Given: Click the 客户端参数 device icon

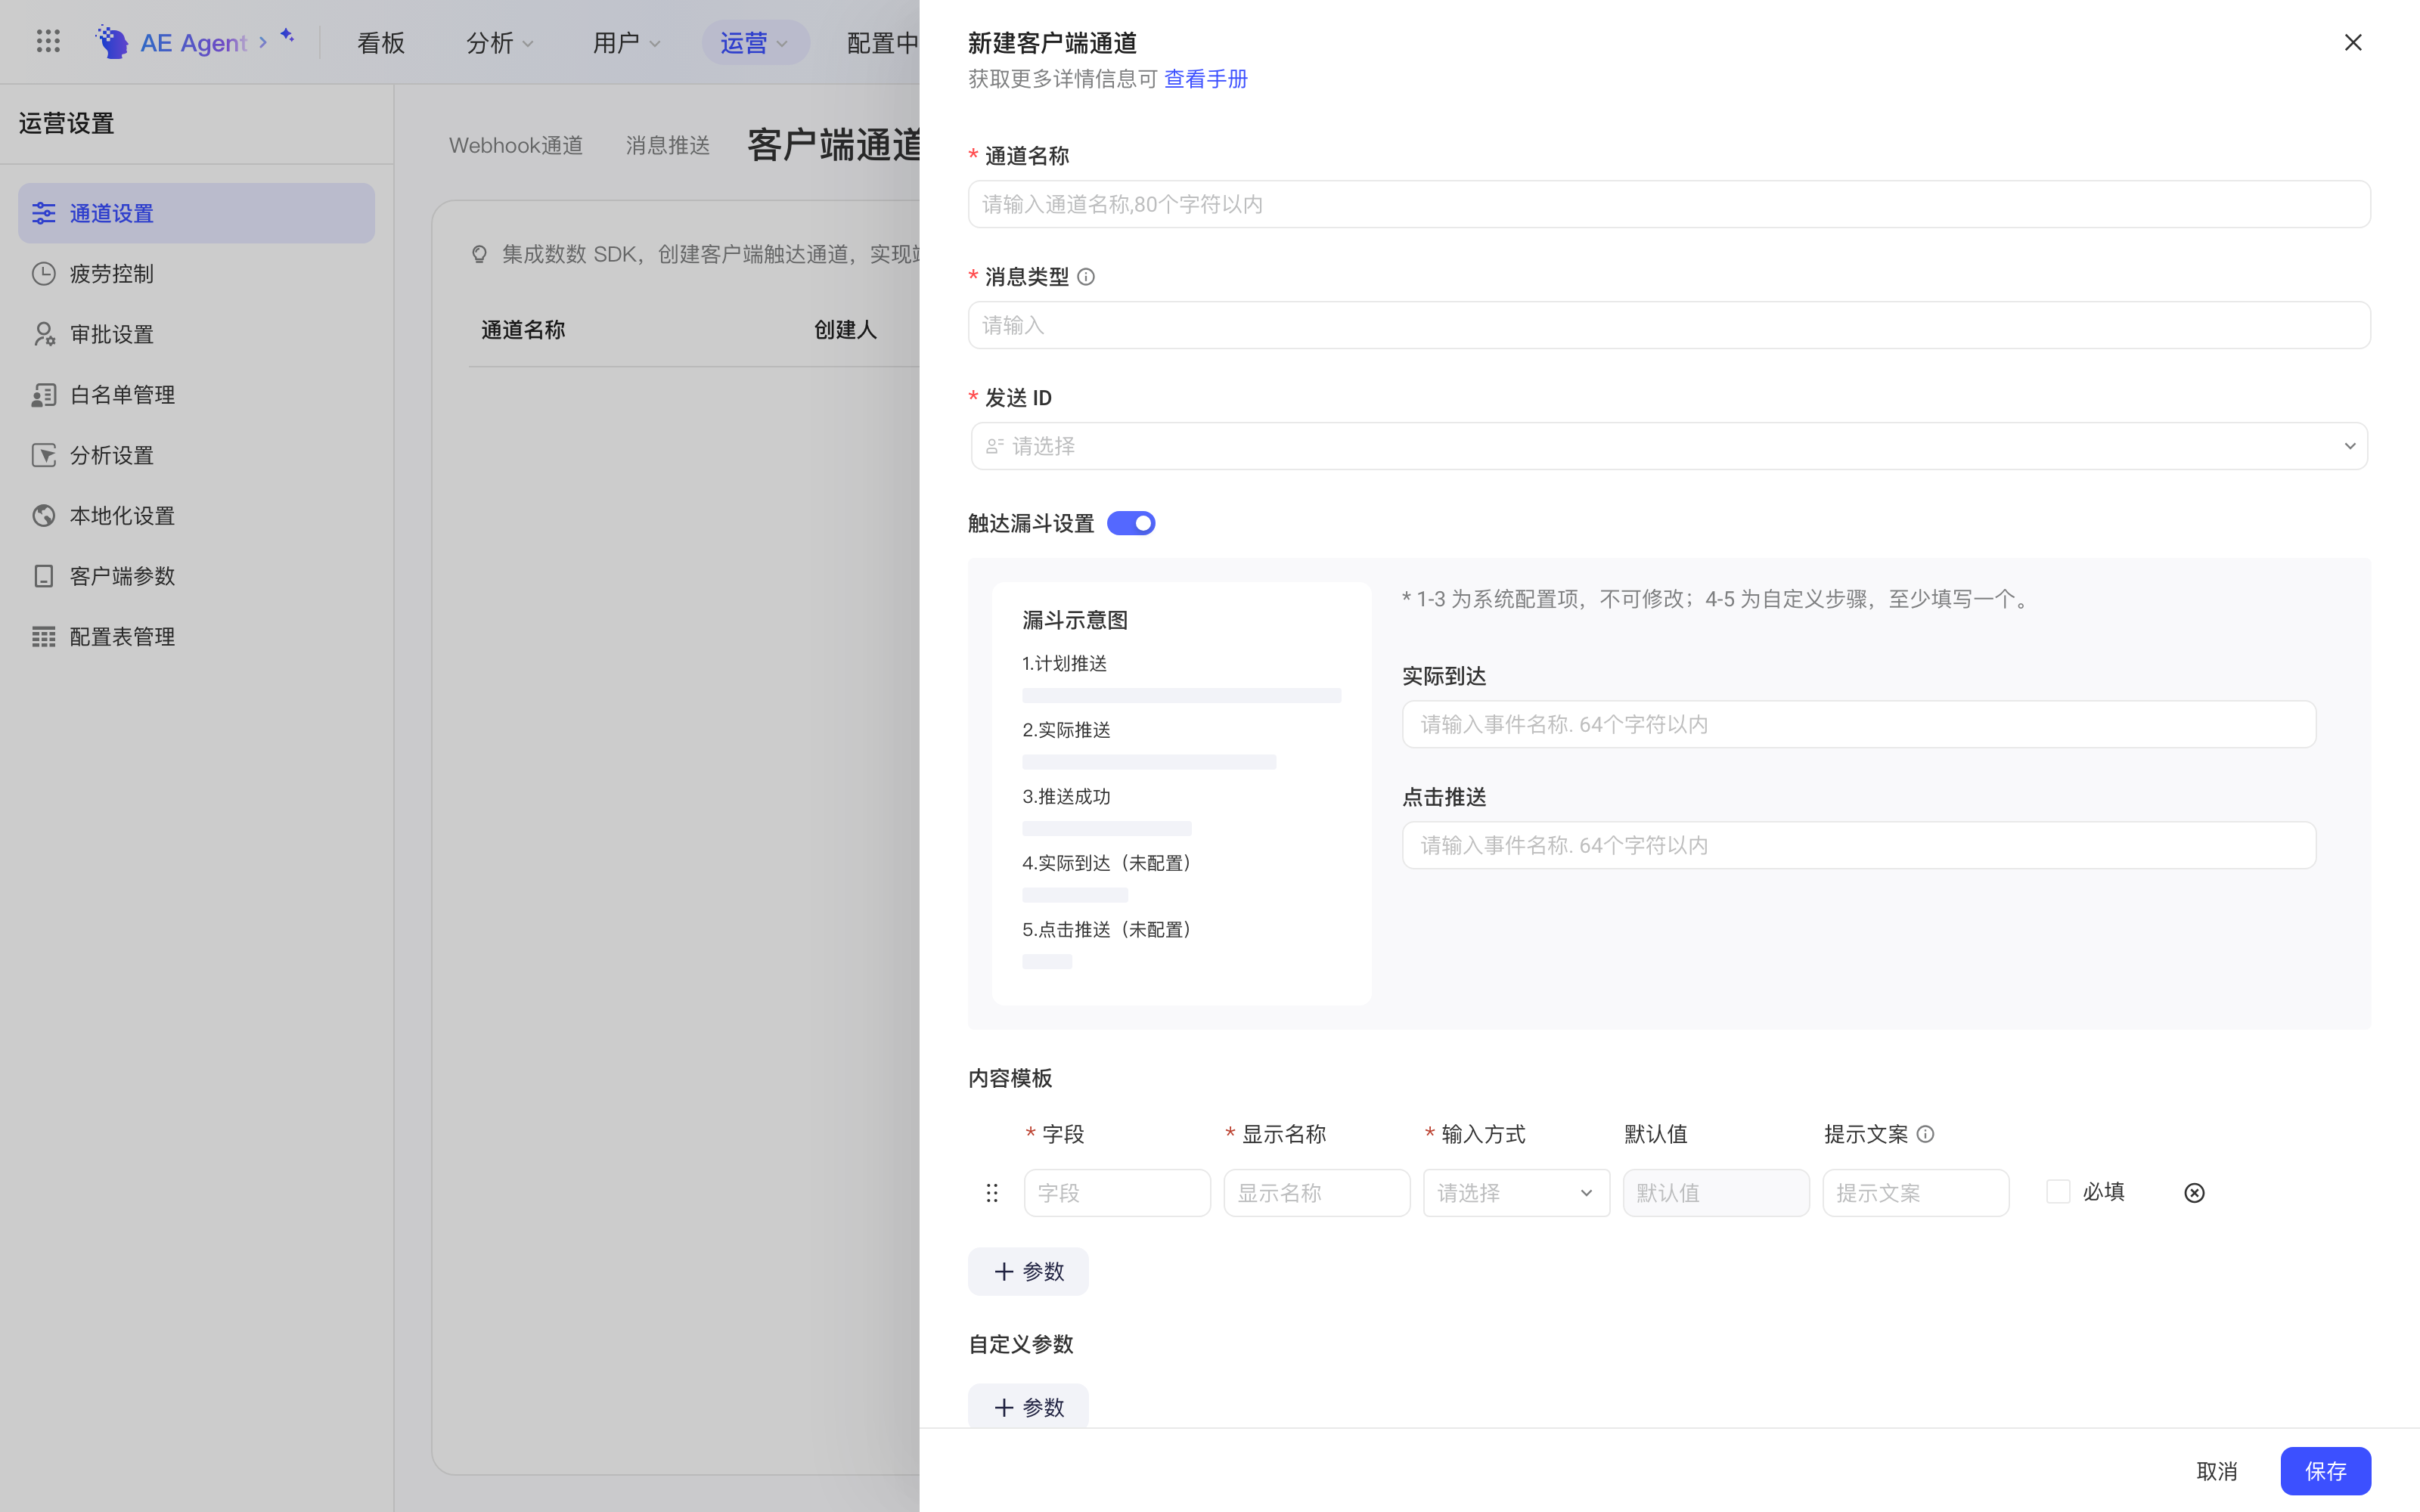Looking at the screenshot, I should (x=43, y=576).
